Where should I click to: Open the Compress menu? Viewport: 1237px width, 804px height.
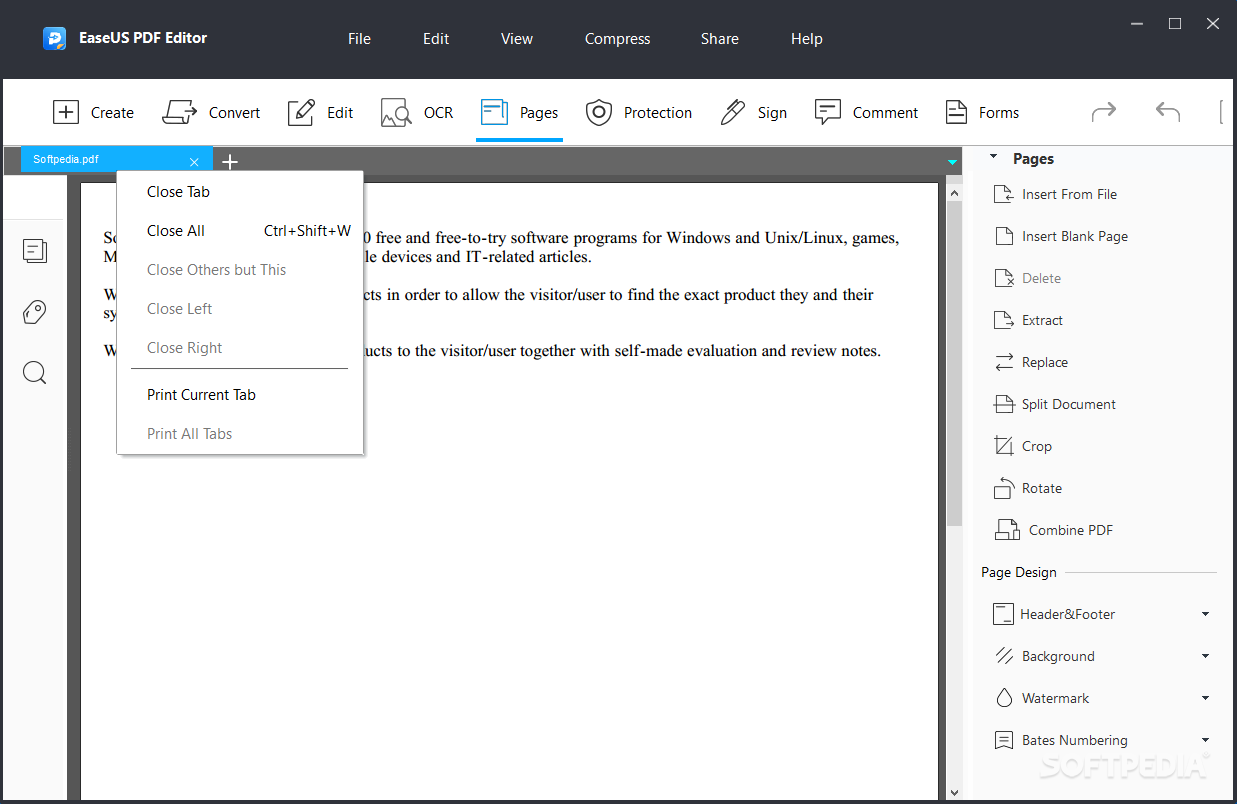[x=617, y=39]
